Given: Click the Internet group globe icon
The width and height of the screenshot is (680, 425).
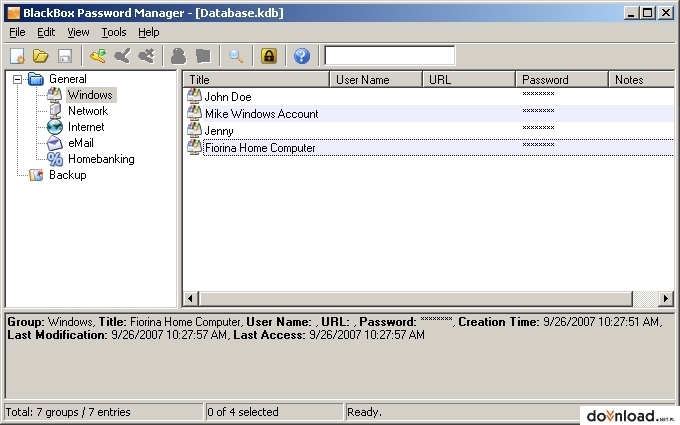Looking at the screenshot, I should (x=55, y=127).
